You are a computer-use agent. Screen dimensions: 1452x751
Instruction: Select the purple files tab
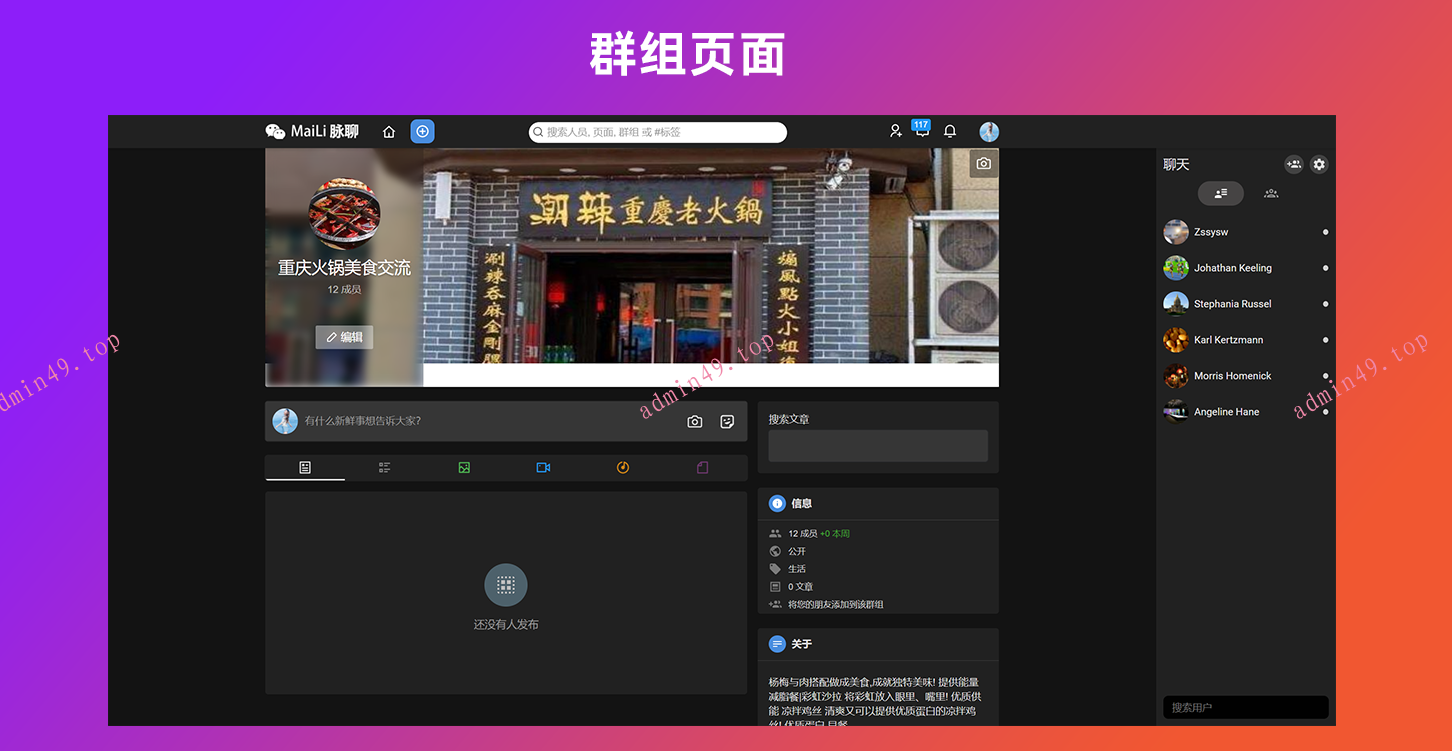[702, 468]
